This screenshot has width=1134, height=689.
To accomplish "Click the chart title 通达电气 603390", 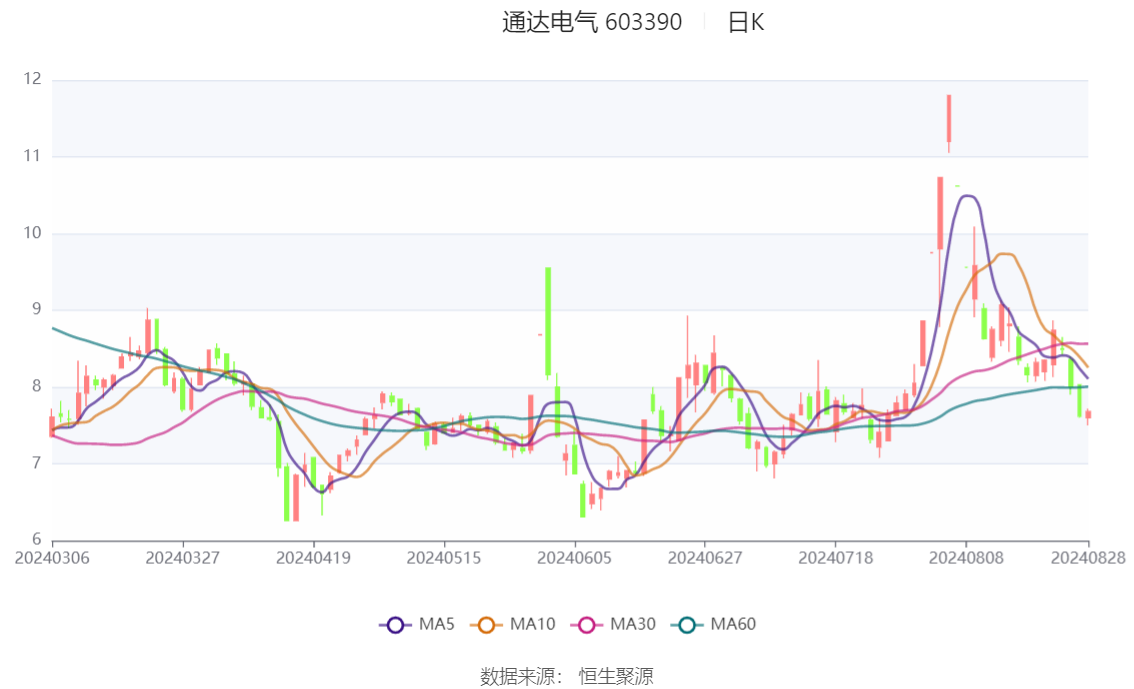I will 592,22.
